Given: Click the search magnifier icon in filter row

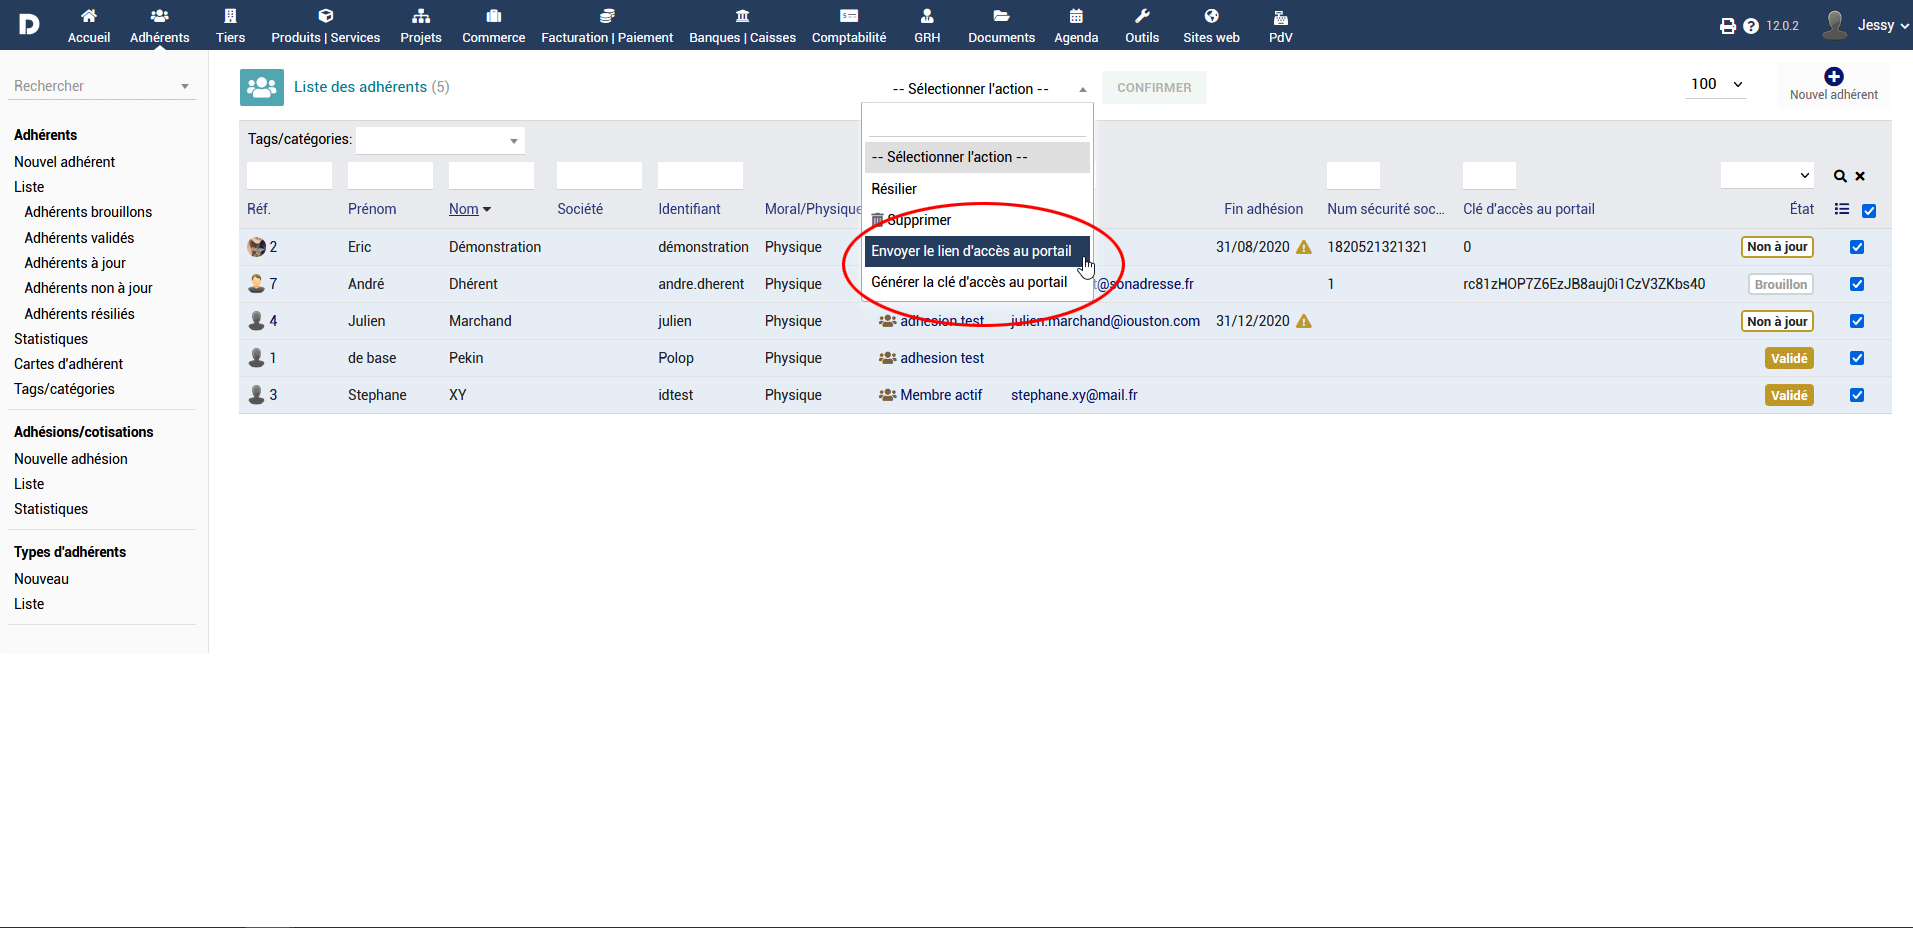Looking at the screenshot, I should point(1839,176).
